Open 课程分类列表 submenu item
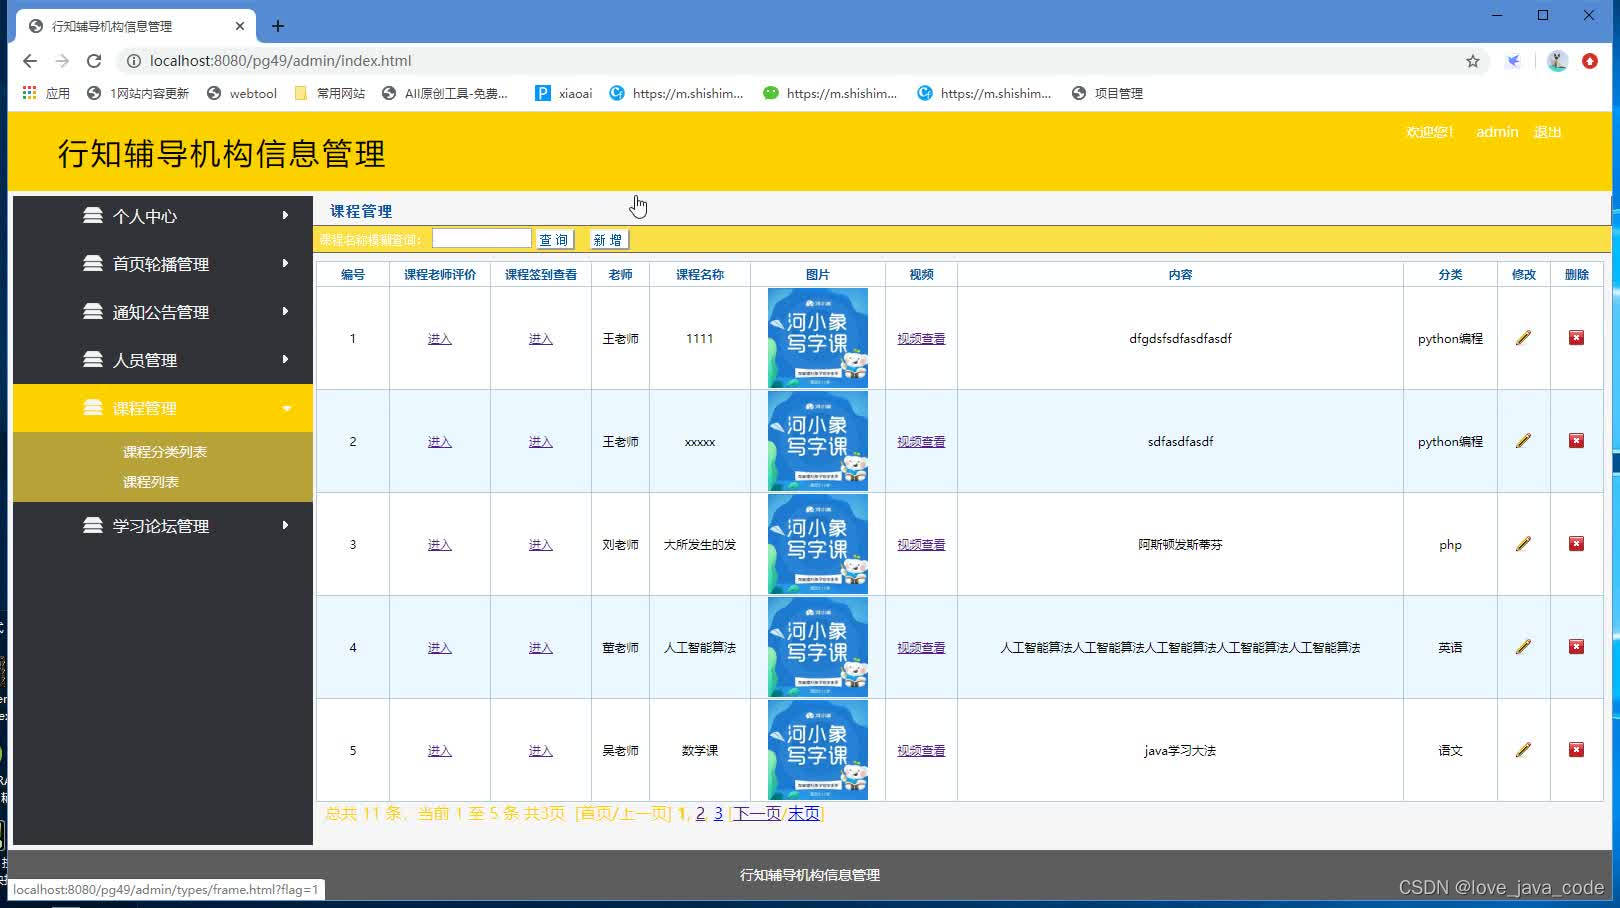The image size is (1620, 908). pos(165,452)
